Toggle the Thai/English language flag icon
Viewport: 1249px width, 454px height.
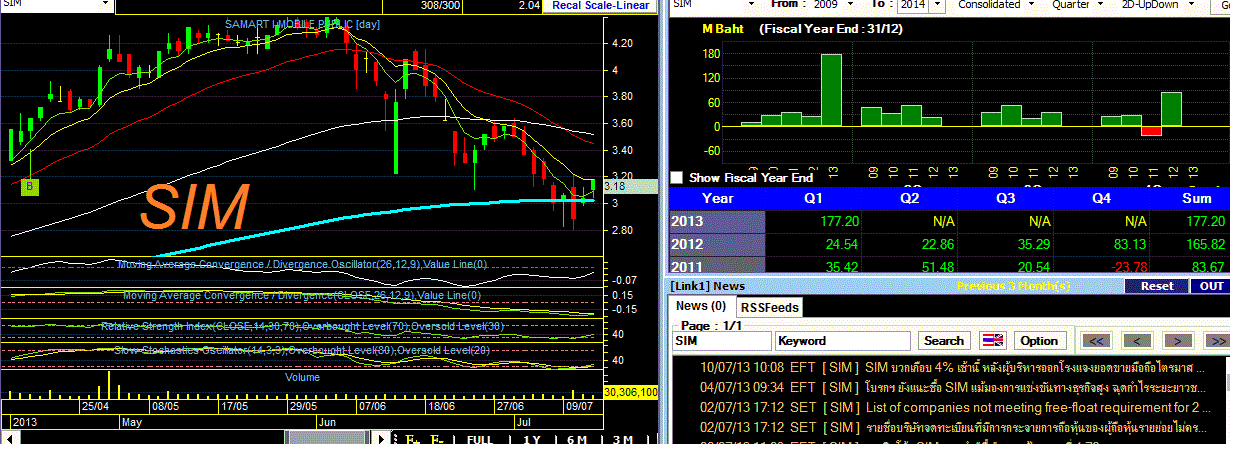(x=993, y=341)
